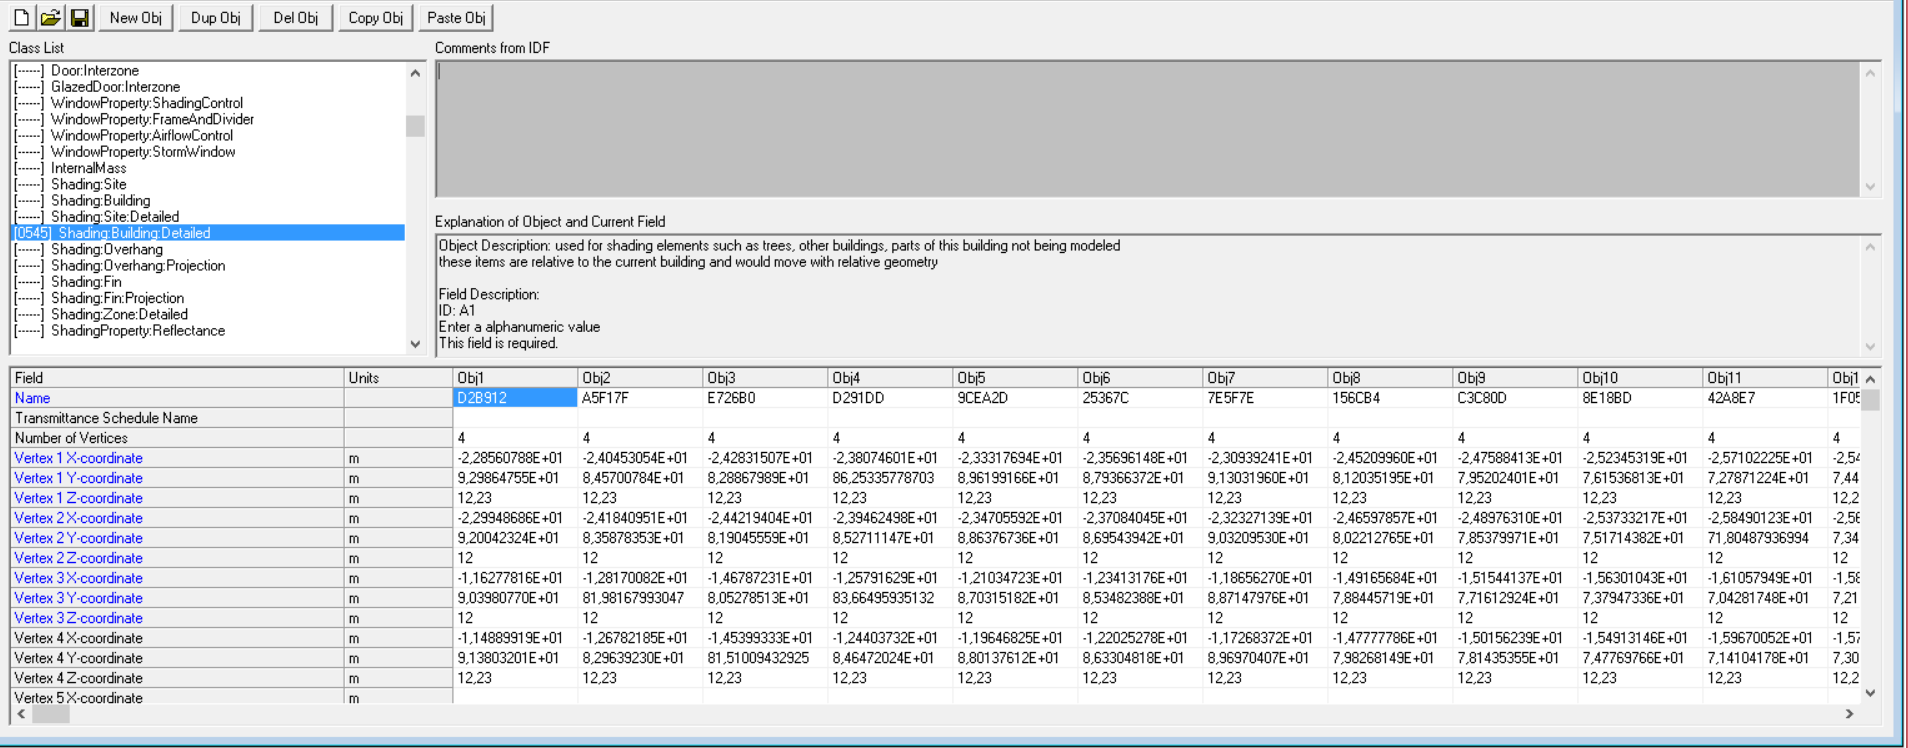1908x748 pixels.
Task: Click the Save floppy disk icon
Action: 80,17
